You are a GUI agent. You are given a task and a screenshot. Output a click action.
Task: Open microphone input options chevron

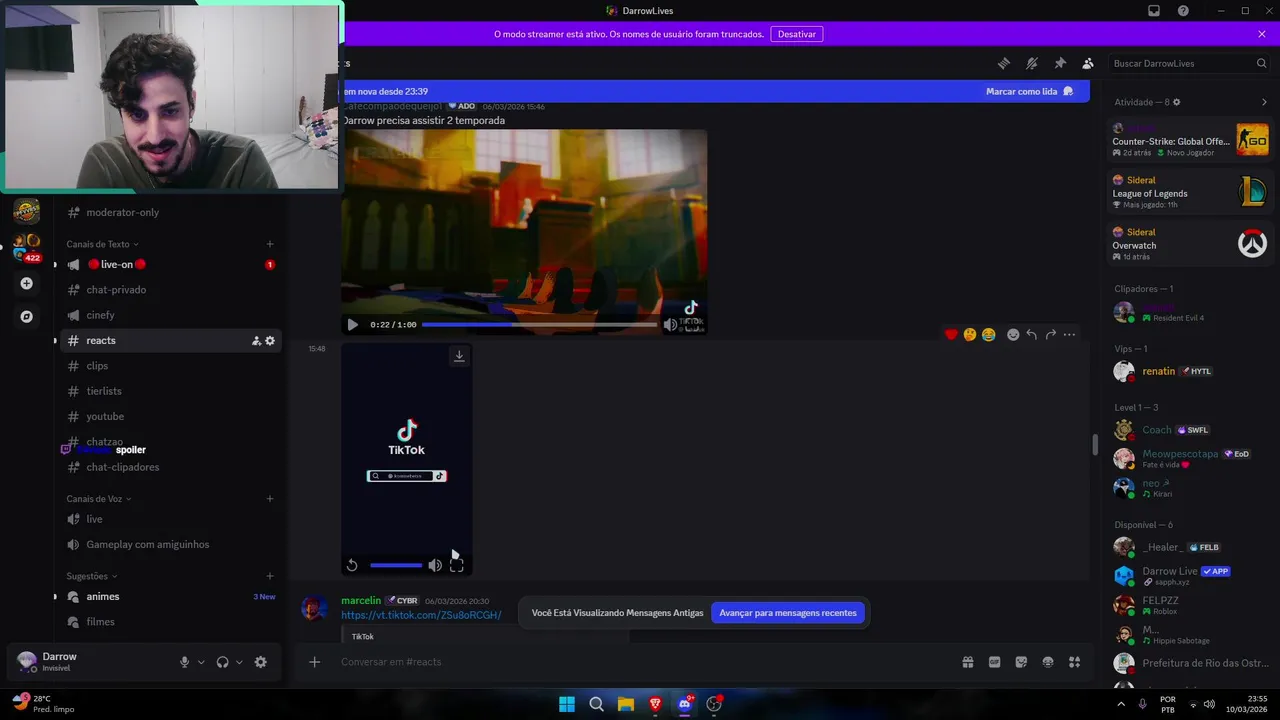tap(201, 662)
